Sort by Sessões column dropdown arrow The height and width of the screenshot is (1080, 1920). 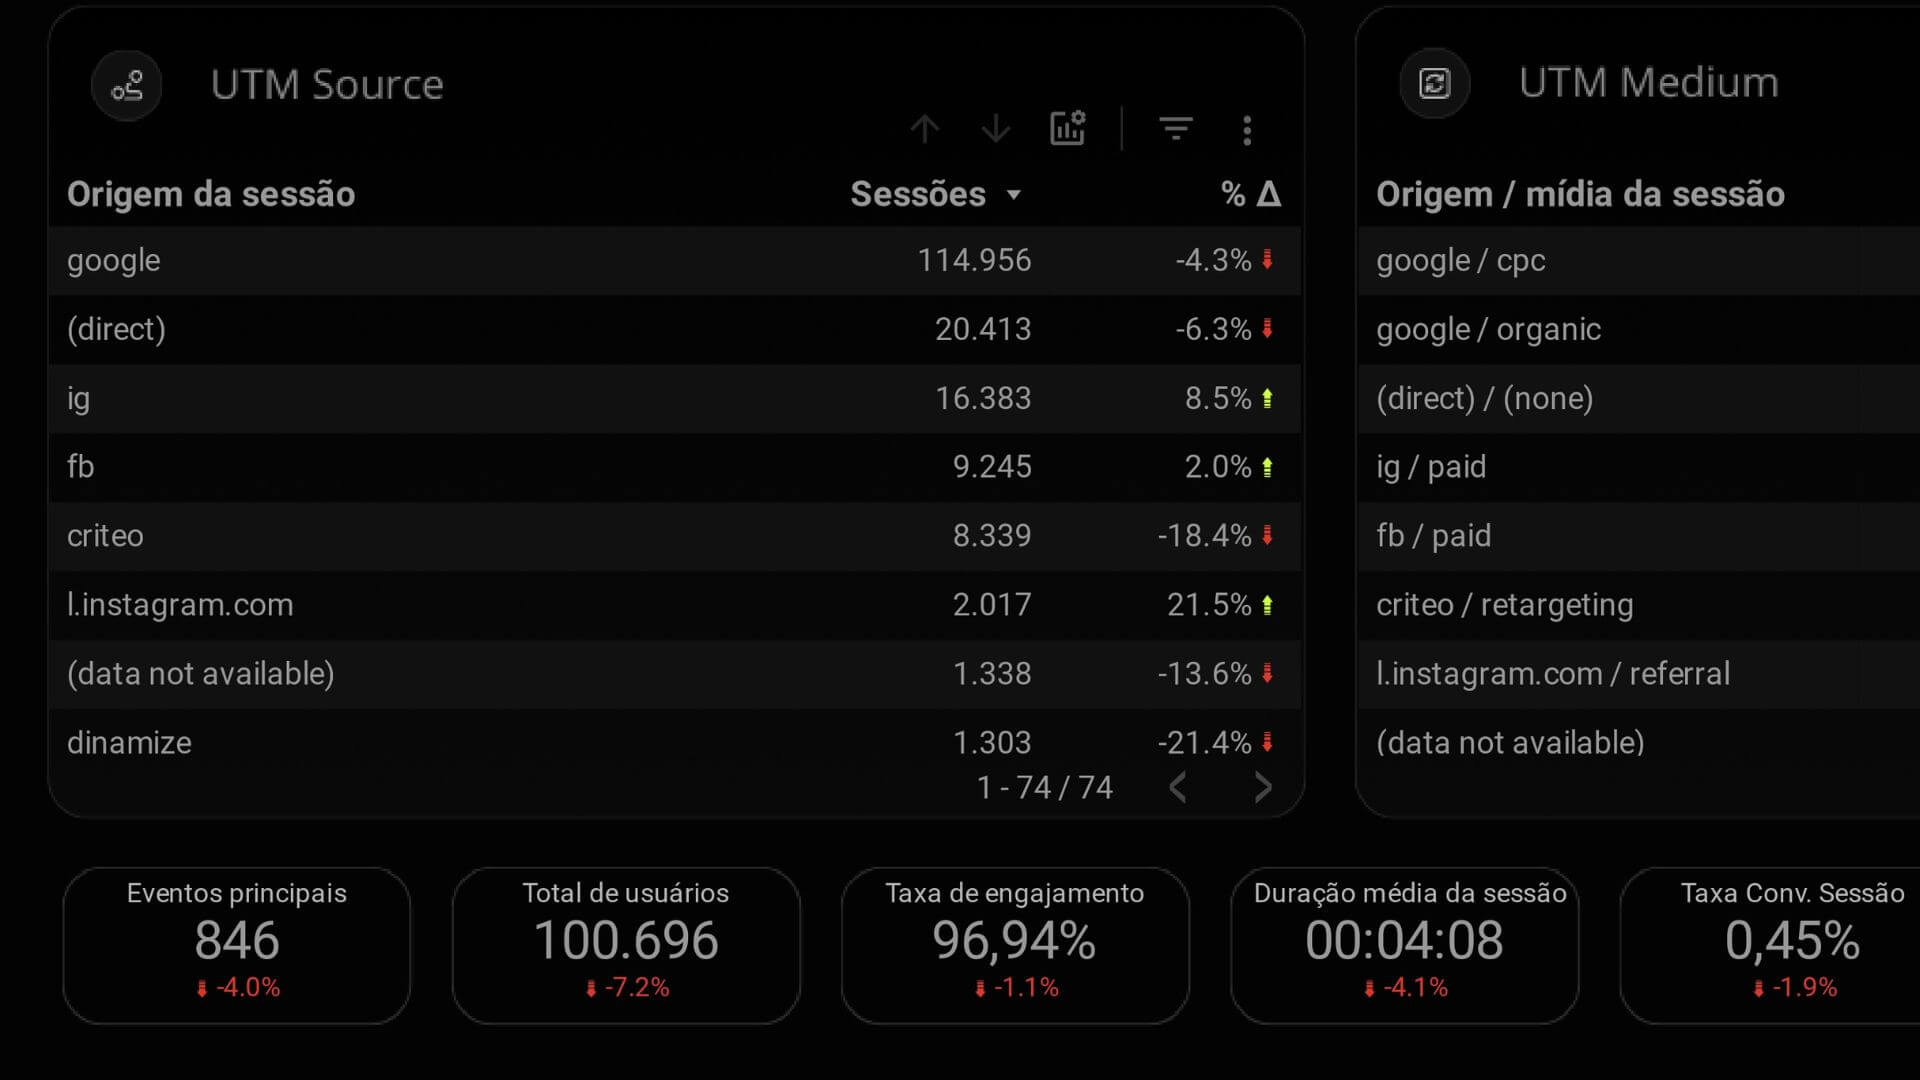[x=1014, y=195]
